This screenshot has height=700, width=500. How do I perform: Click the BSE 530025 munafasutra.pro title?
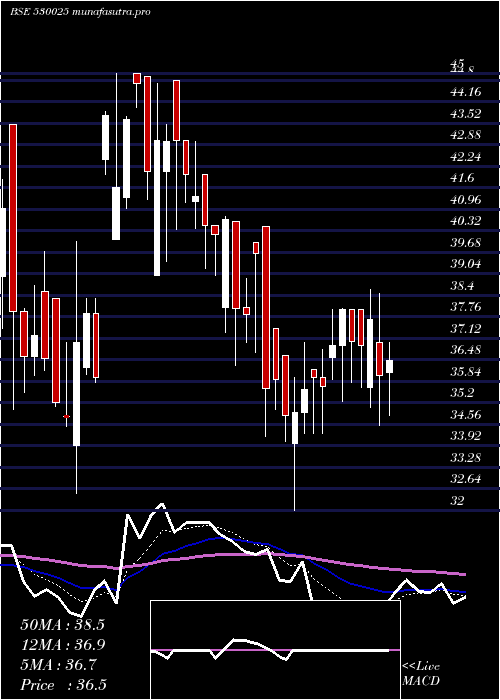pyautogui.click(x=80, y=12)
